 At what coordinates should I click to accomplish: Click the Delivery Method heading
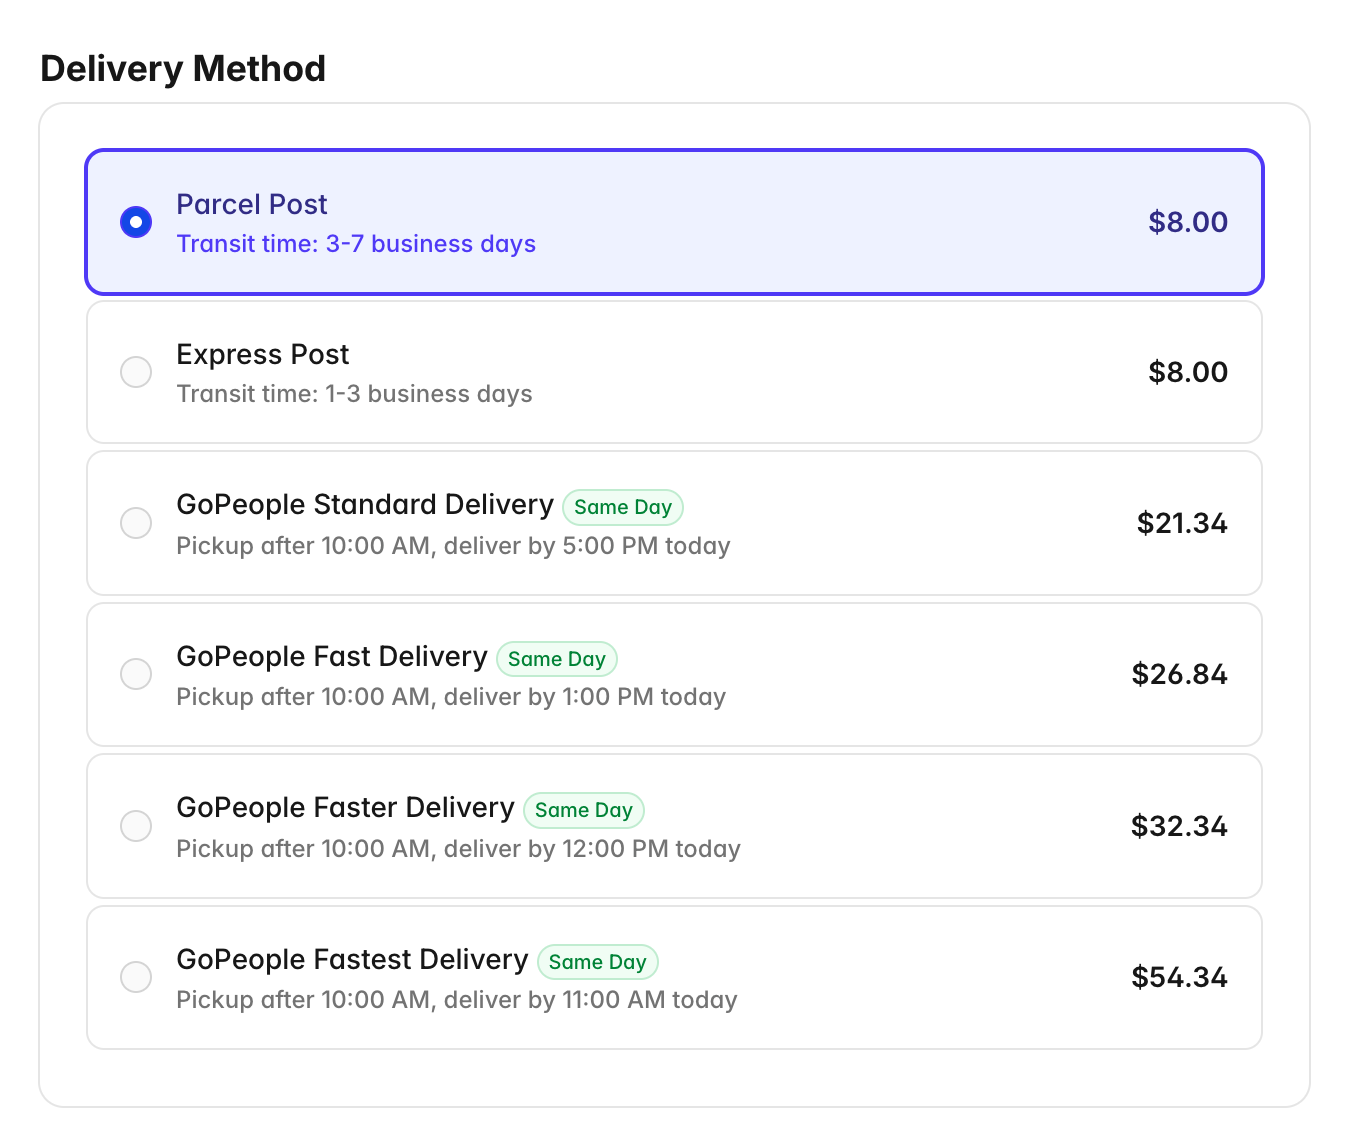[183, 69]
